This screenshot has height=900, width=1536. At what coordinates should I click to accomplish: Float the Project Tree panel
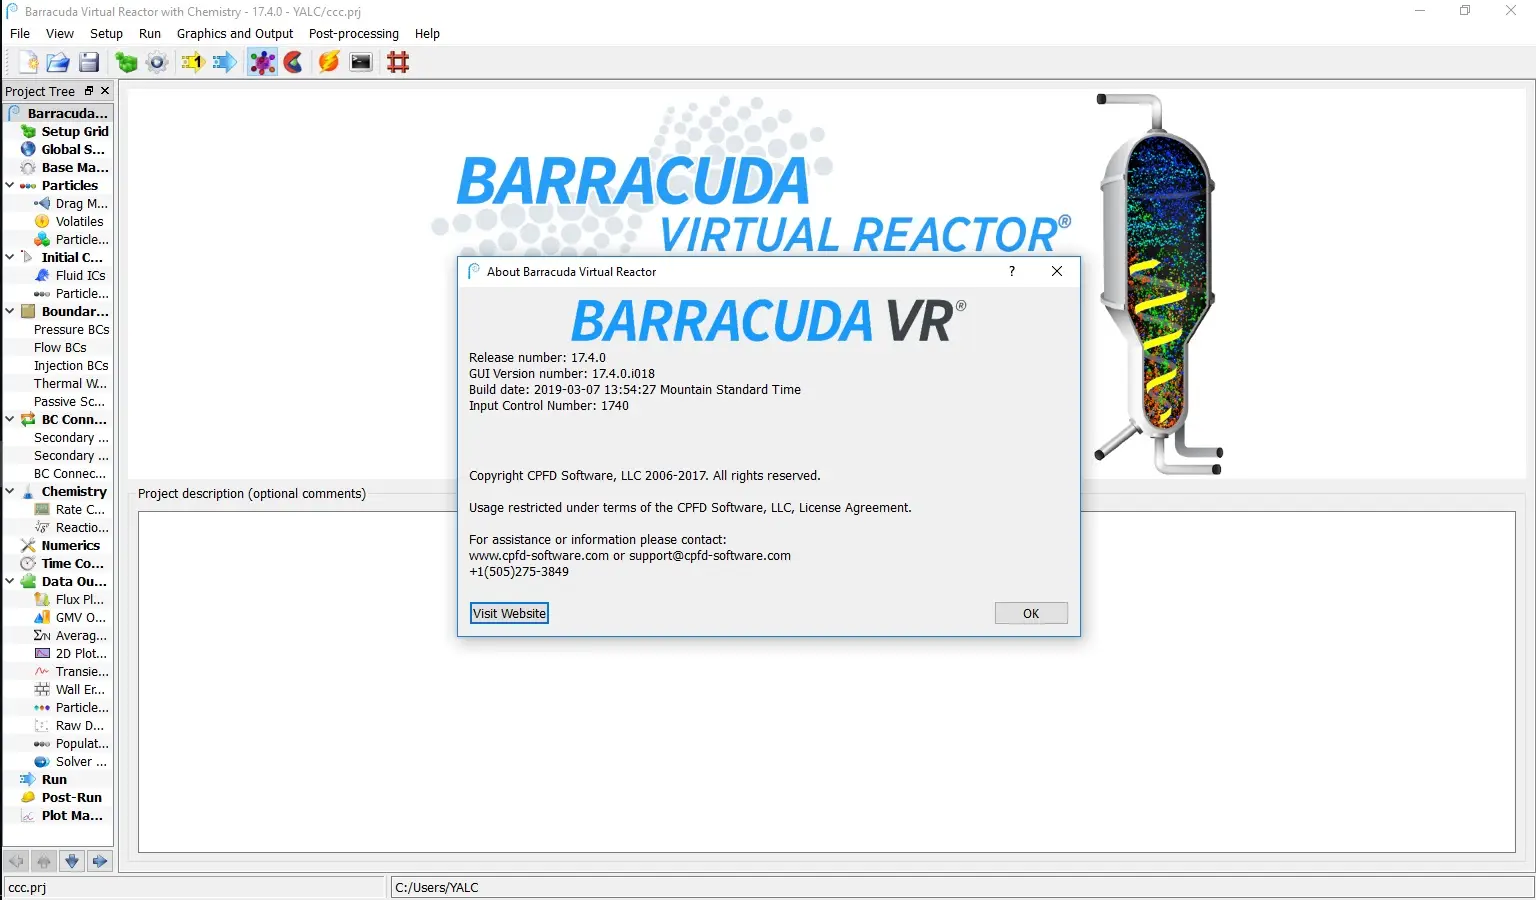pos(89,91)
